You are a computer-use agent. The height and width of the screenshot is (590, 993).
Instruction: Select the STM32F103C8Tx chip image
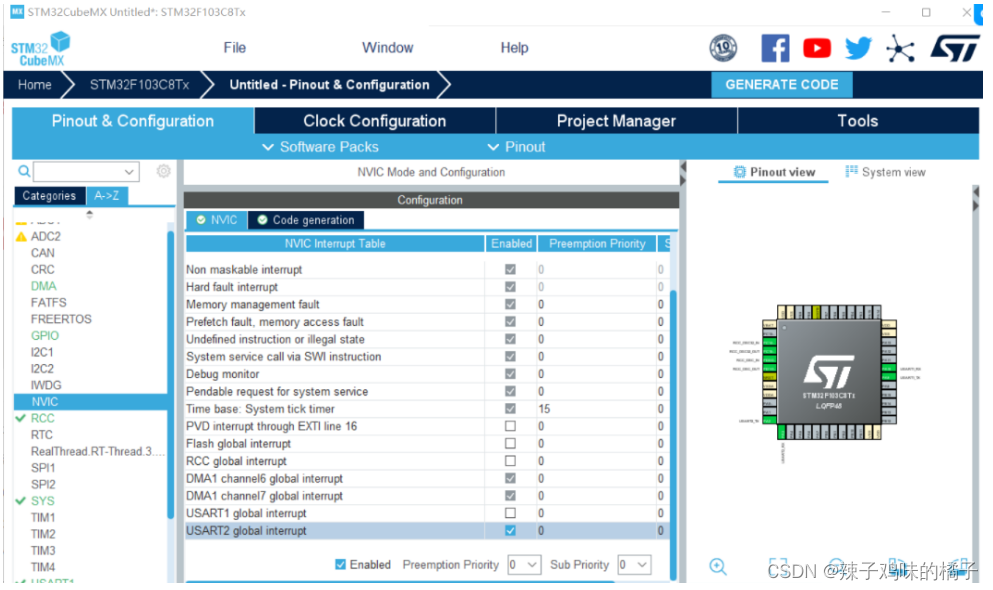pyautogui.click(x=828, y=372)
